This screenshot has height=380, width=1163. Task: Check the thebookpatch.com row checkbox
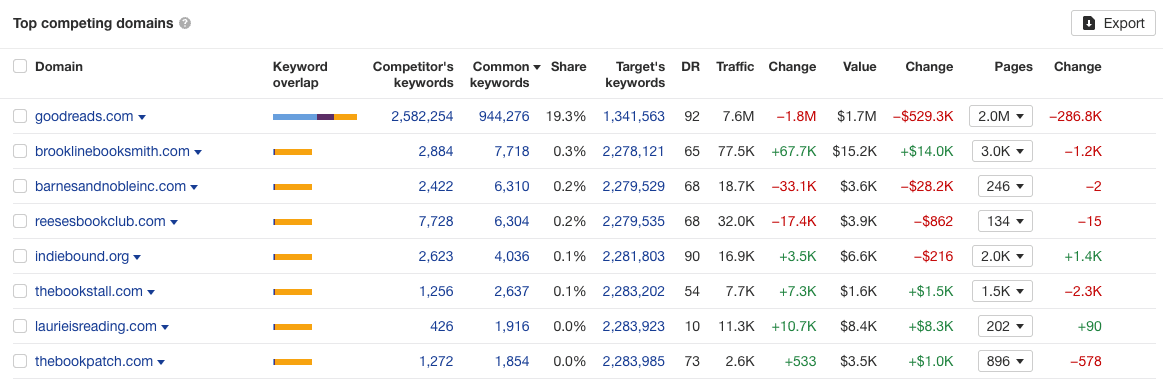[x=20, y=361]
